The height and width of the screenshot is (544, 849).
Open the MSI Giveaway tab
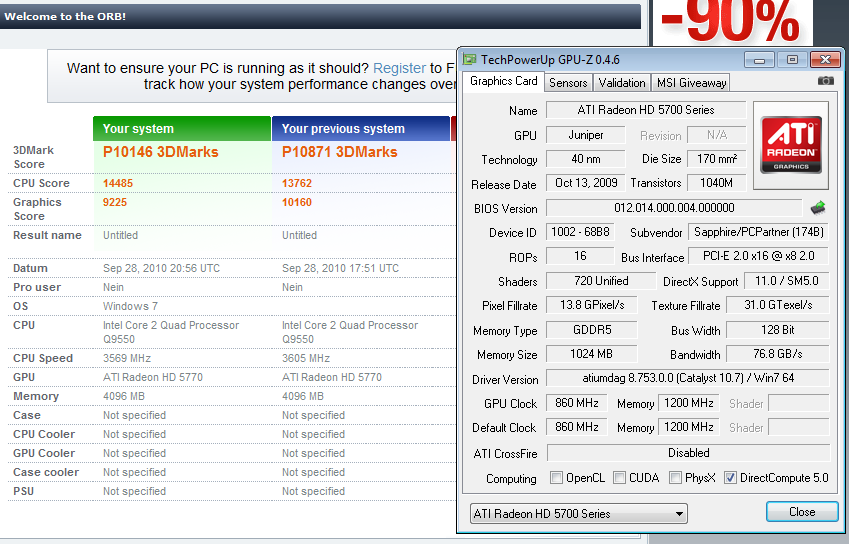click(691, 83)
